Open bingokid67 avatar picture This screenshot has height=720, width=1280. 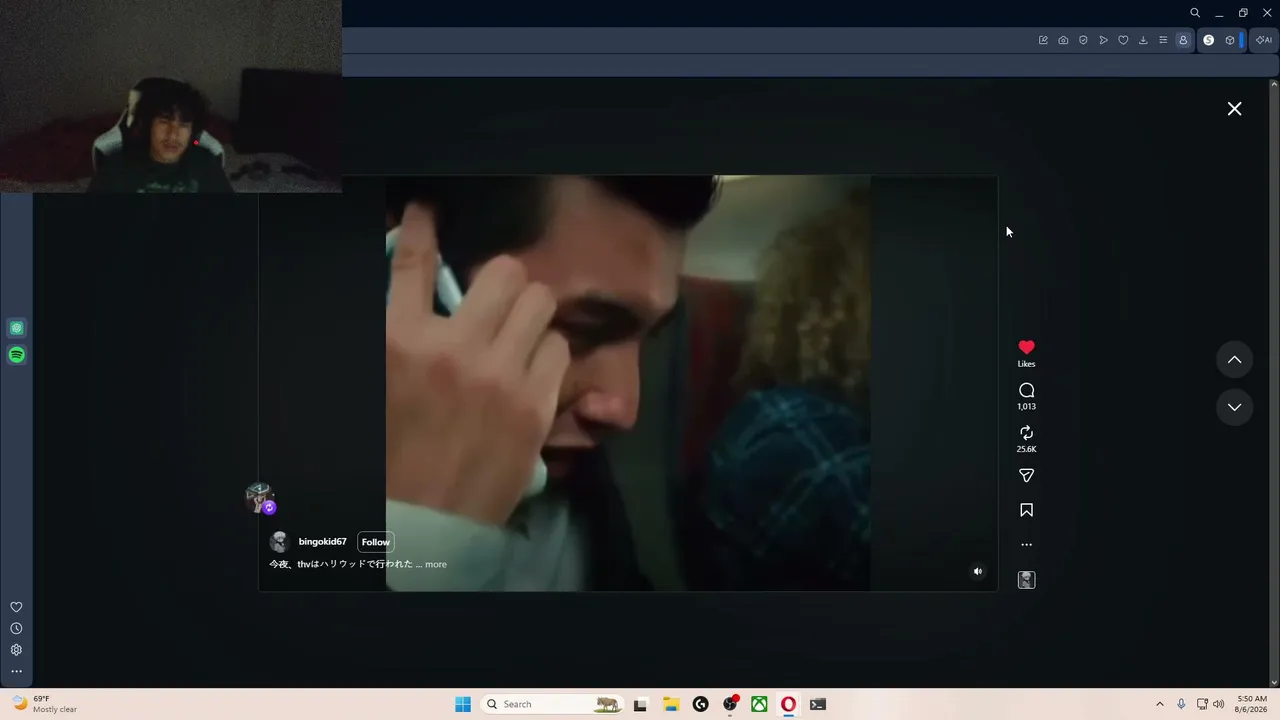[279, 542]
